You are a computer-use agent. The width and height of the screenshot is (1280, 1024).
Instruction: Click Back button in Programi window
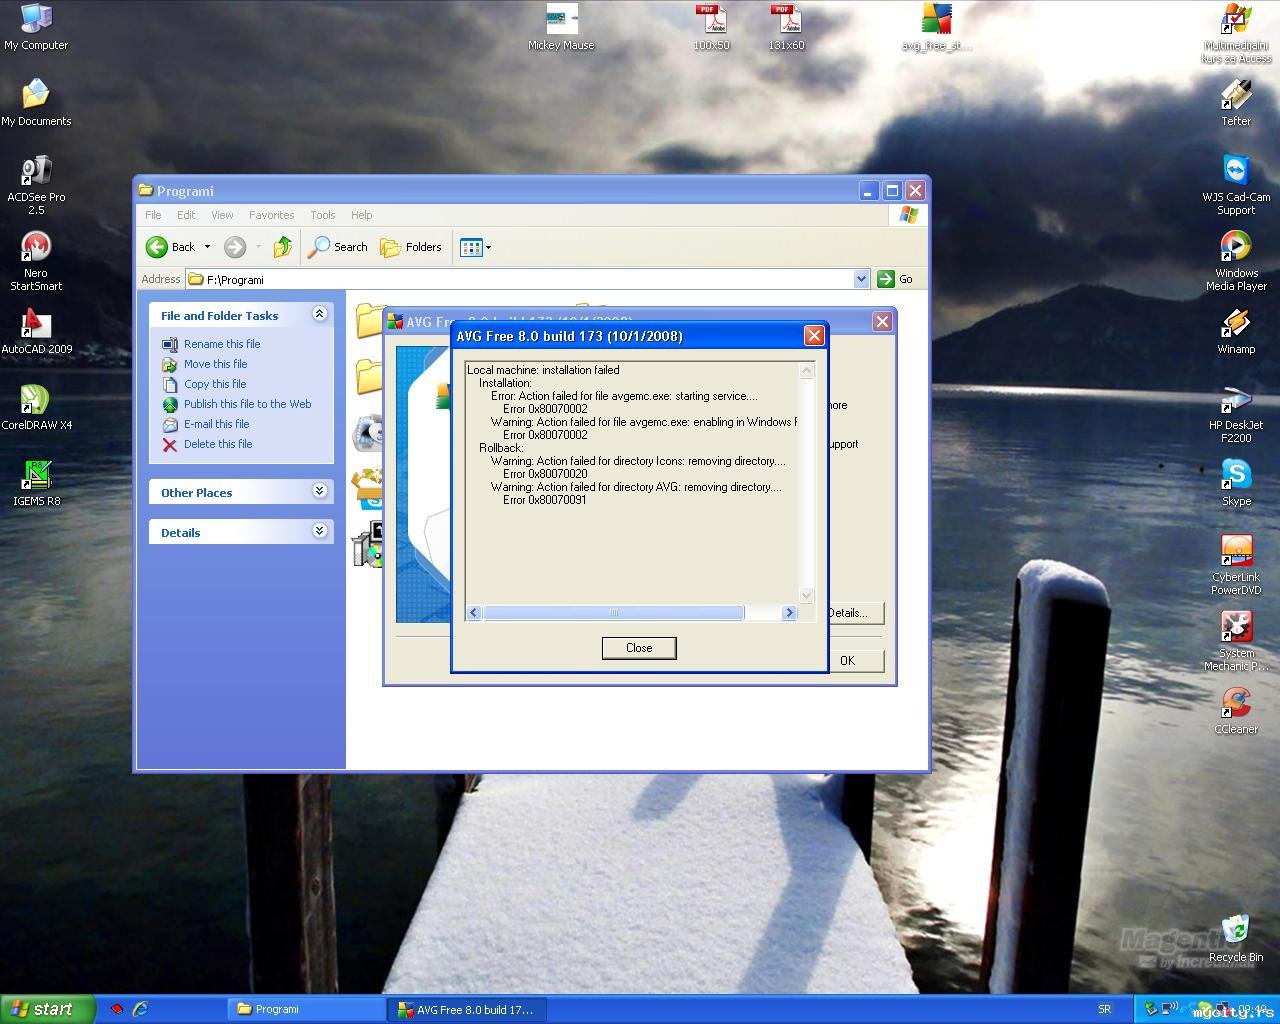click(171, 247)
